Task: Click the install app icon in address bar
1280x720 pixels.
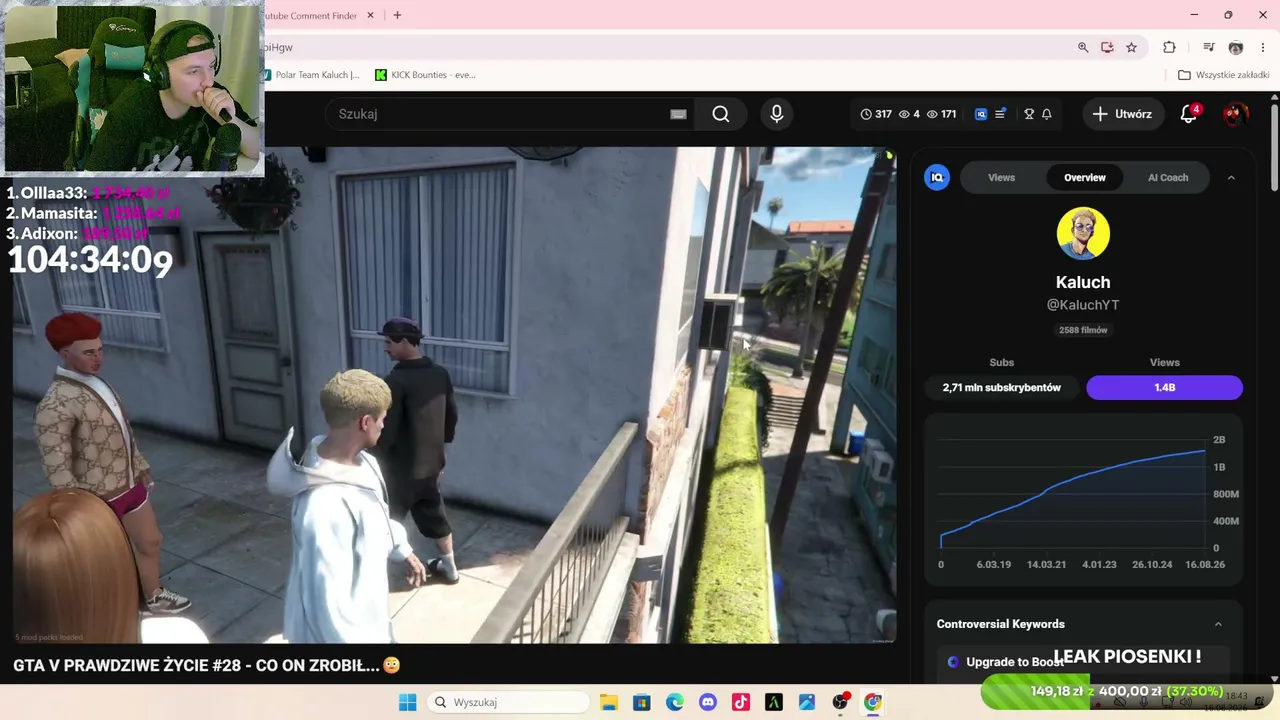Action: (x=1107, y=47)
